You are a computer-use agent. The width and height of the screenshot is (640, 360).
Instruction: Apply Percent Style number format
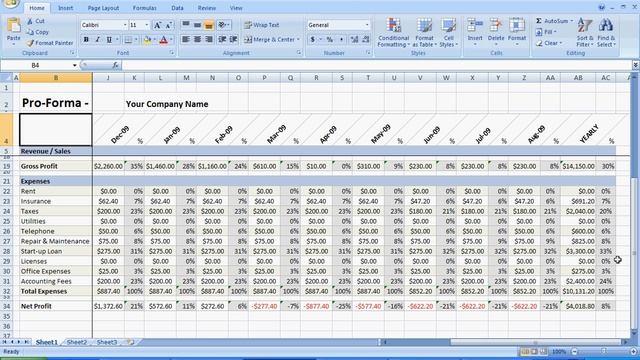(329, 40)
